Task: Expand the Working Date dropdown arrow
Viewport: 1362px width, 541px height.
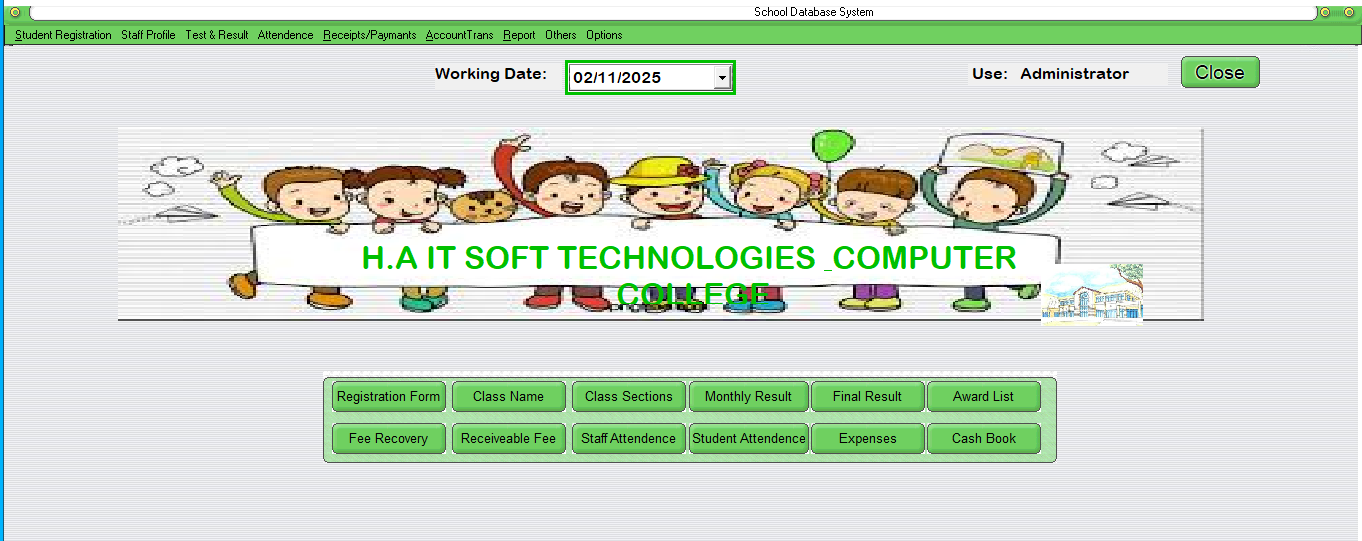Action: (722, 78)
